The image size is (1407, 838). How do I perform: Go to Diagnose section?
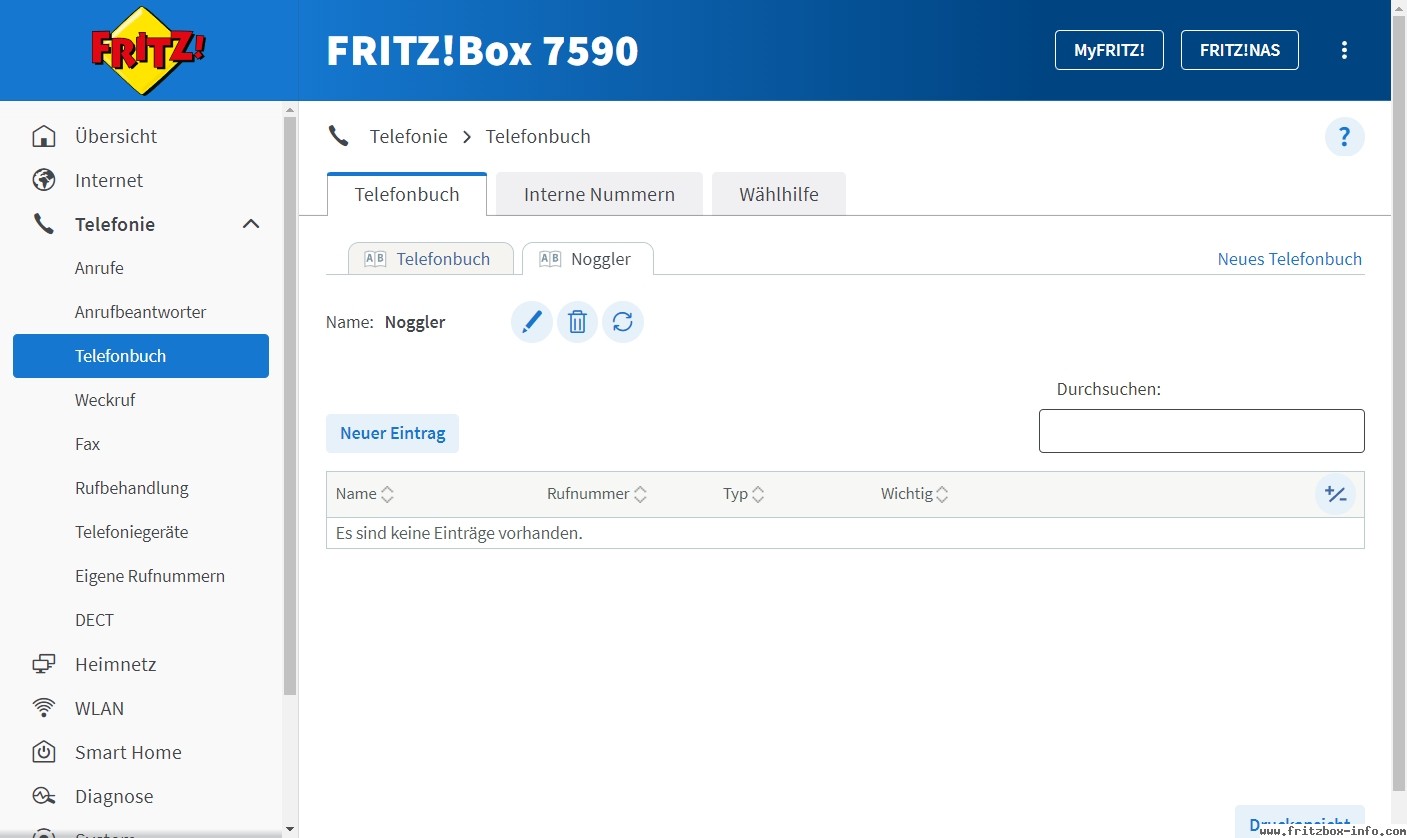coord(114,796)
